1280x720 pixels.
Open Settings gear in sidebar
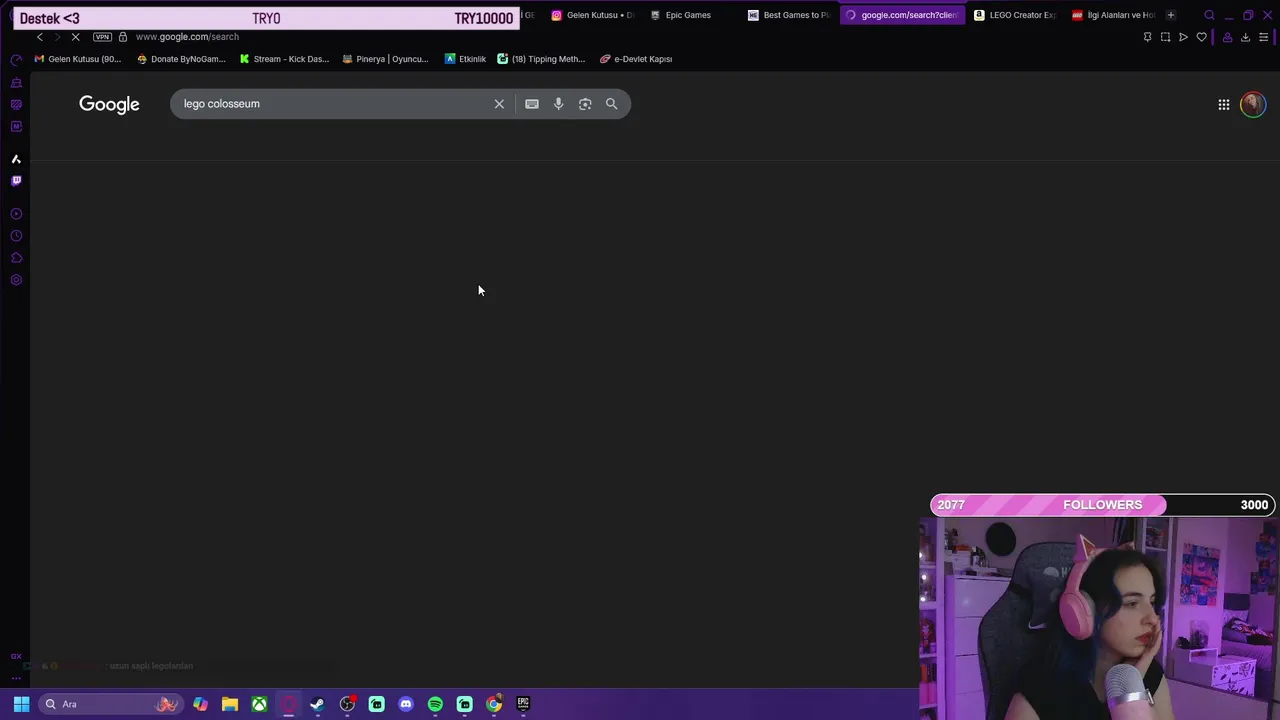click(x=16, y=280)
